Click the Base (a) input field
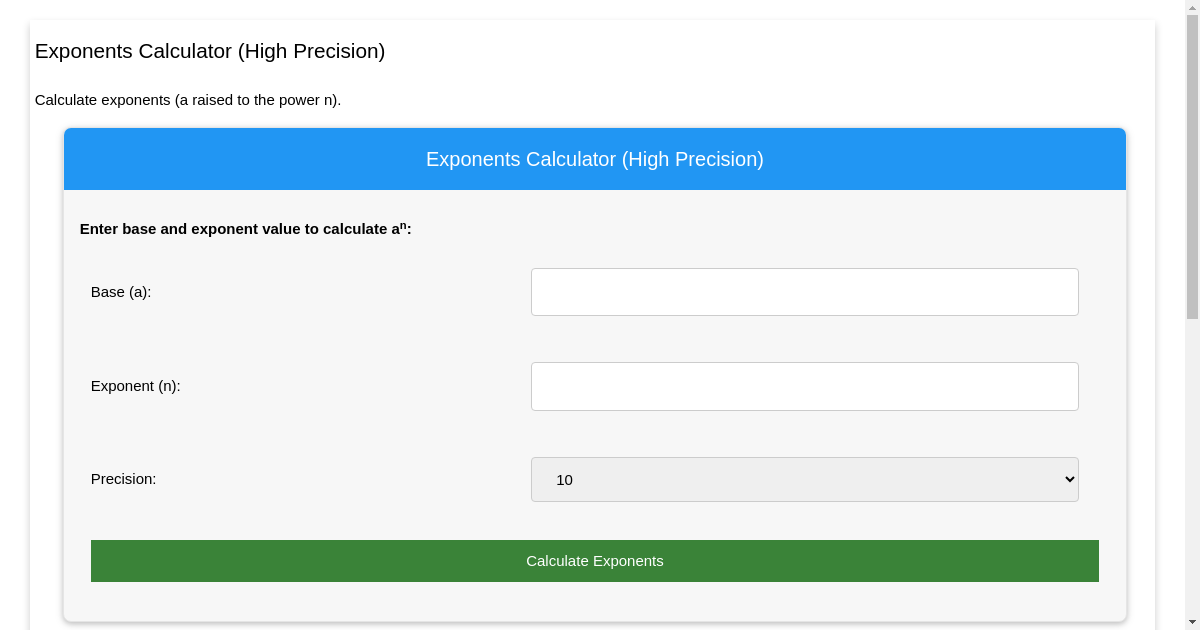1200x630 pixels. 804,291
